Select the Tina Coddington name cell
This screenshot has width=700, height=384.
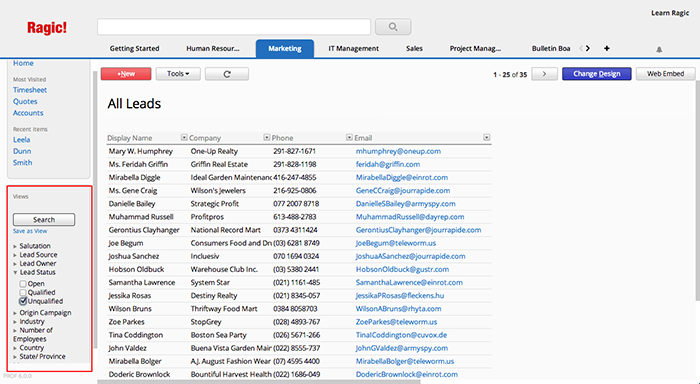(136, 335)
